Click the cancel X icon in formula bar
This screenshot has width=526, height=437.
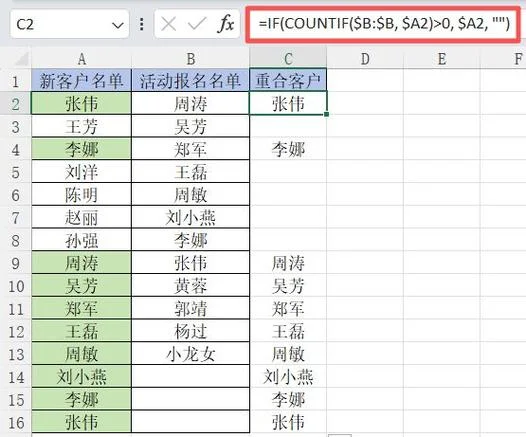[x=168, y=24]
